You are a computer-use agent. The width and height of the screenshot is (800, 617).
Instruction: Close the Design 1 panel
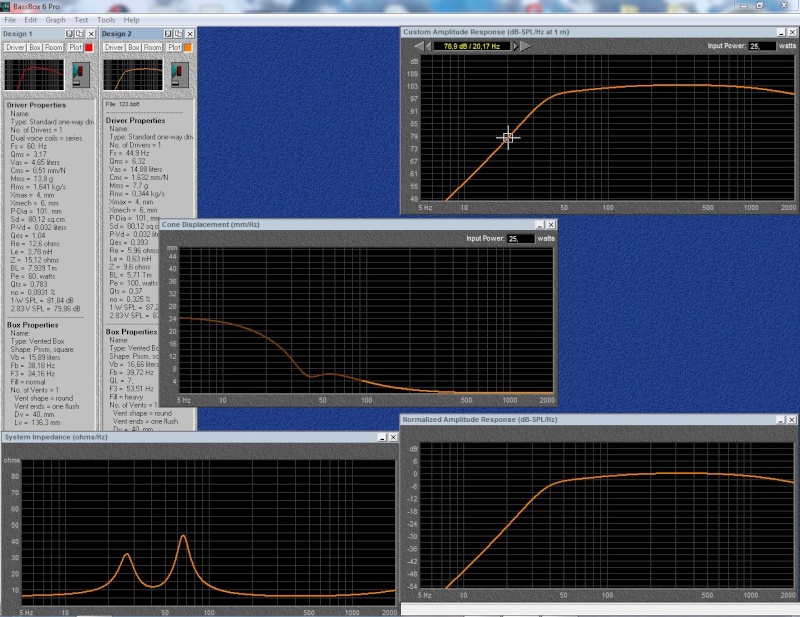click(91, 34)
